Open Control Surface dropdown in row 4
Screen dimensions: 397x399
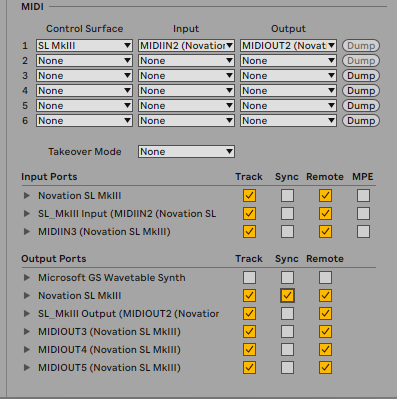pos(84,91)
